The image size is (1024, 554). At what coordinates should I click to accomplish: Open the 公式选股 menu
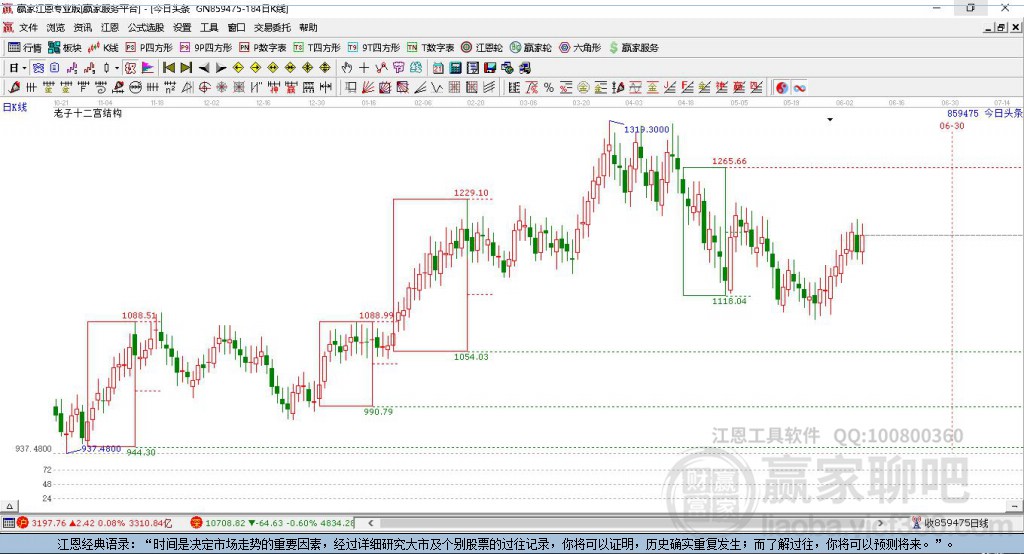click(146, 27)
